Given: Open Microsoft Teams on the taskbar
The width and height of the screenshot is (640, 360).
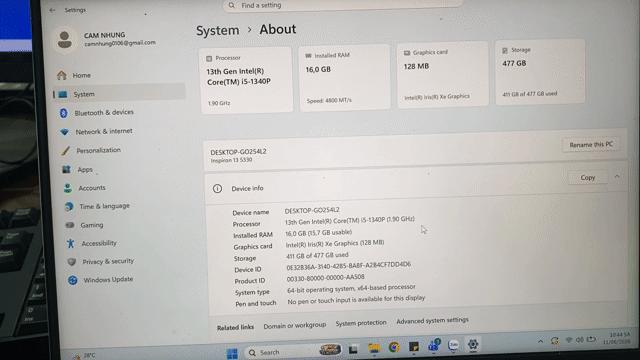Looking at the screenshot, I should (433, 346).
